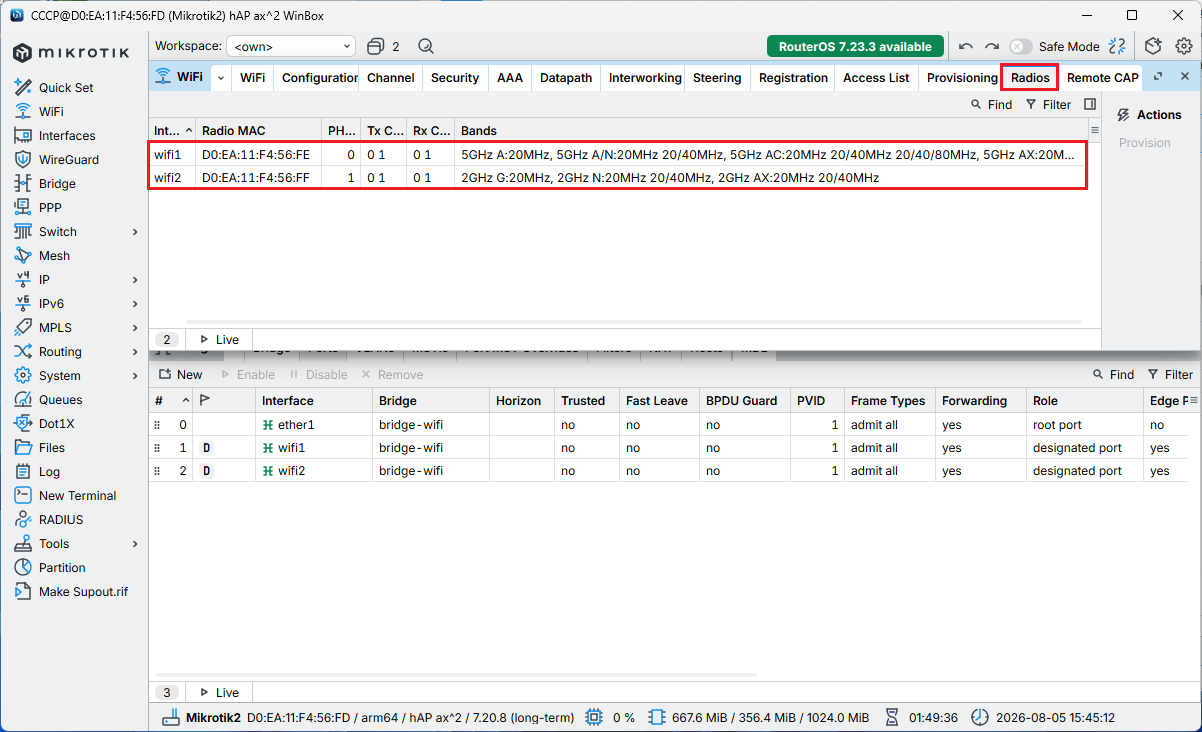Click the RouterOS 7.23.3 available button
Screen dimensions: 1202x732
point(855,46)
